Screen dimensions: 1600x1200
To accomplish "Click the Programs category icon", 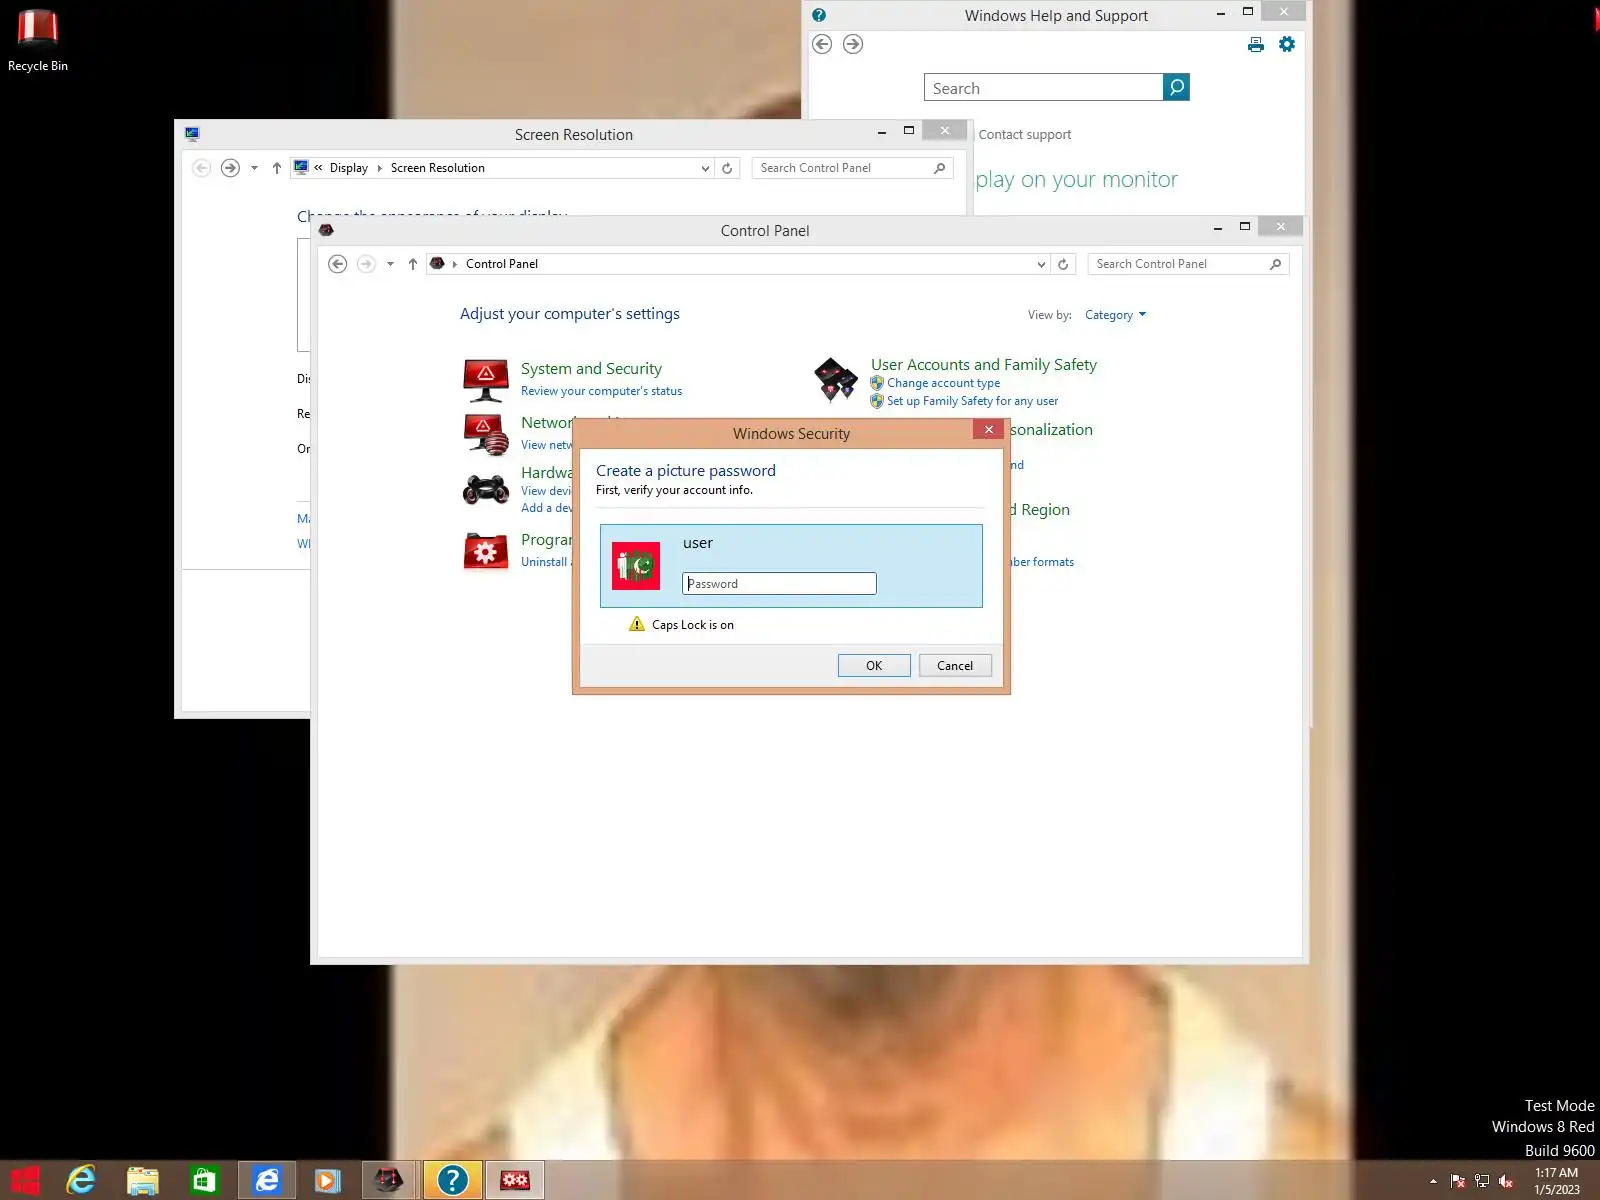I will (486, 551).
